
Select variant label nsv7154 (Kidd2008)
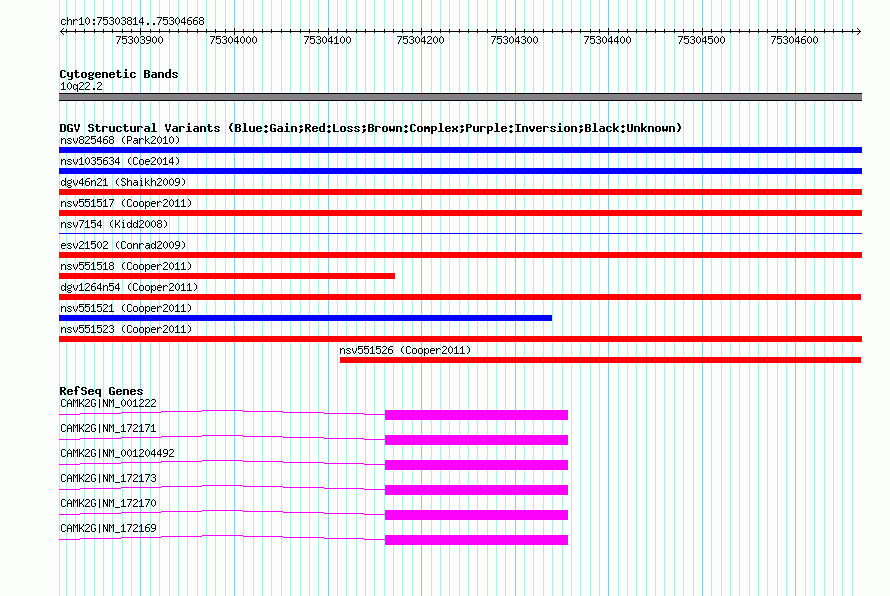(x=114, y=224)
